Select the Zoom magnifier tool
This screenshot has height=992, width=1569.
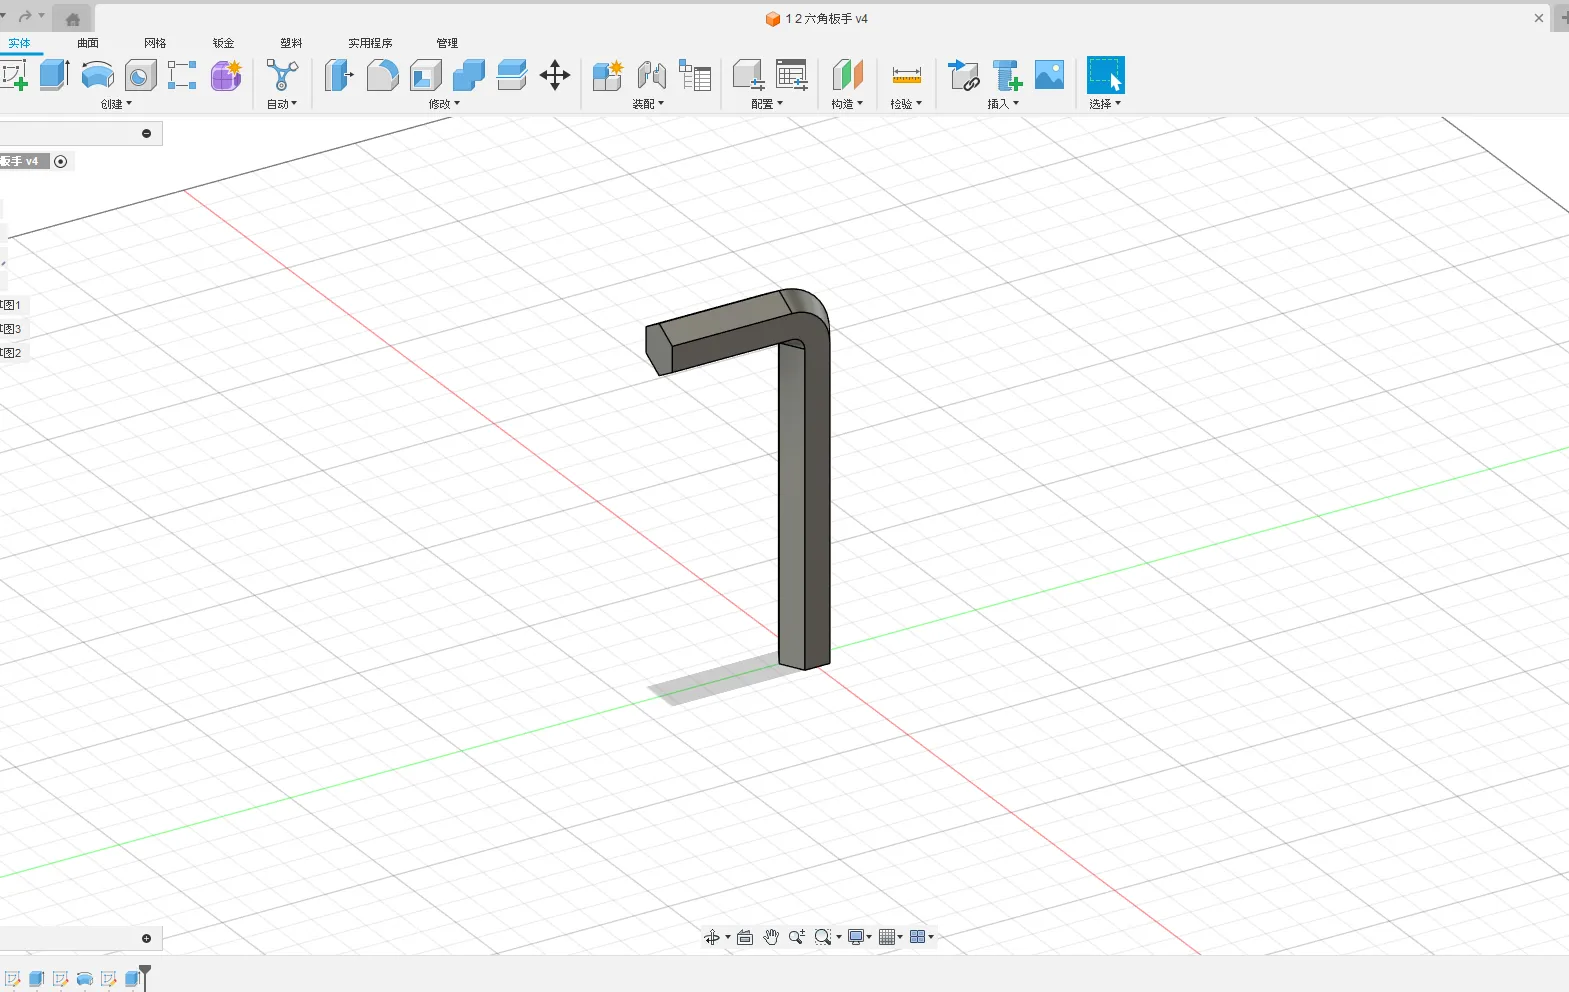tap(796, 937)
